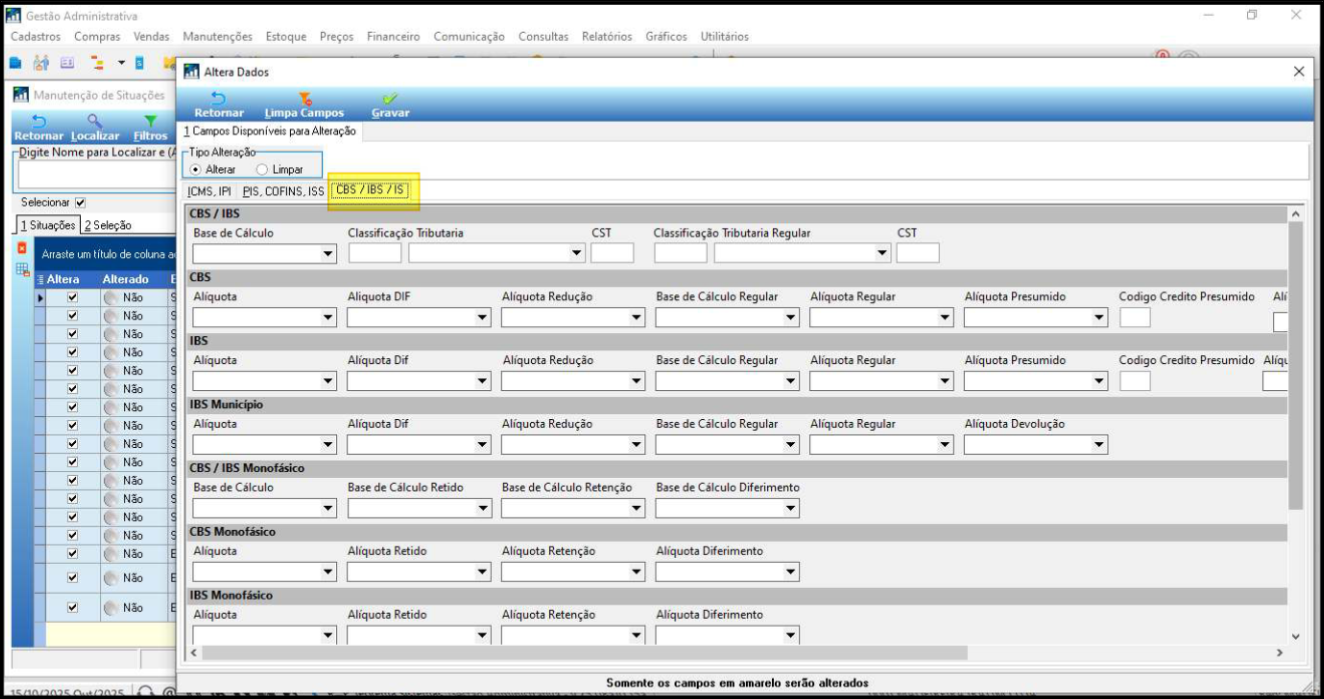Click the Limpa Campos funnel icon

tap(305, 98)
